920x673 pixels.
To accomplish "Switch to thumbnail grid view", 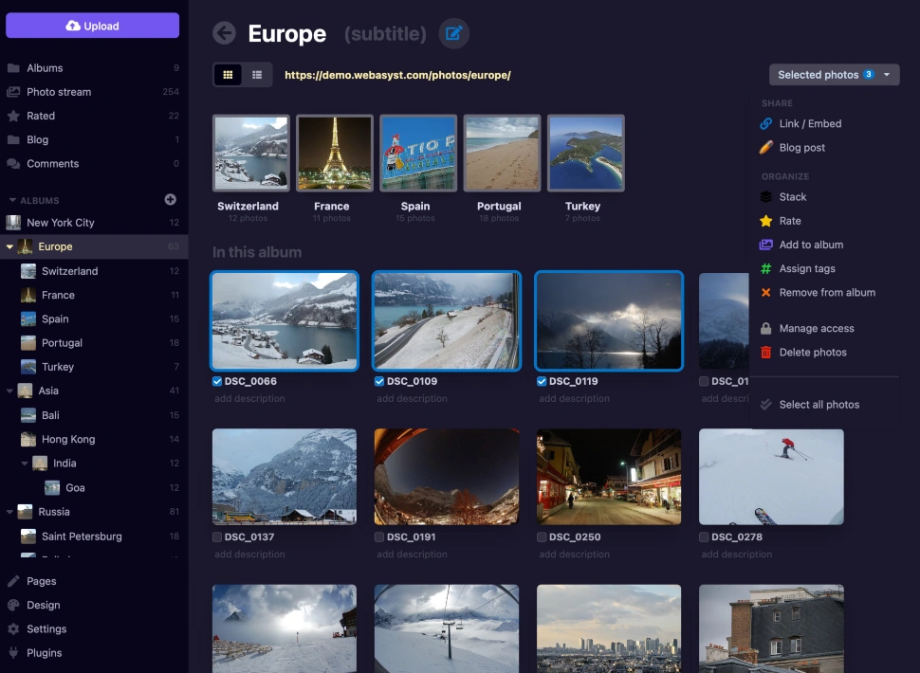I will (228, 75).
